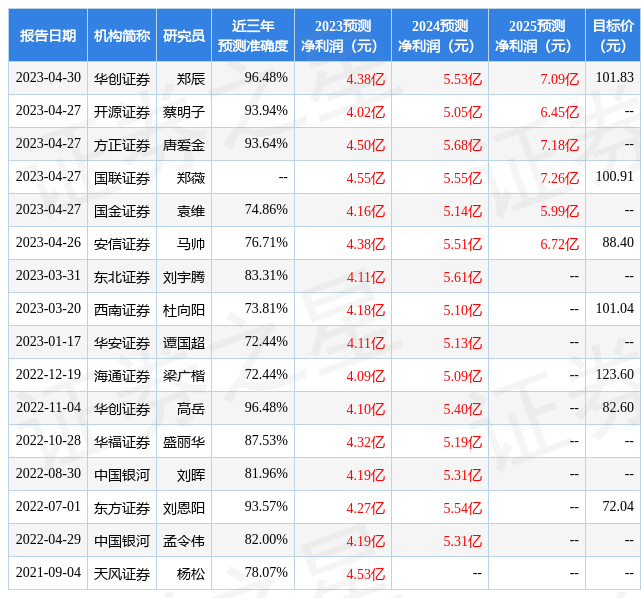Screen dimensions: 641x598
Task: Click the date cell 2023-04-26
Action: point(48,242)
